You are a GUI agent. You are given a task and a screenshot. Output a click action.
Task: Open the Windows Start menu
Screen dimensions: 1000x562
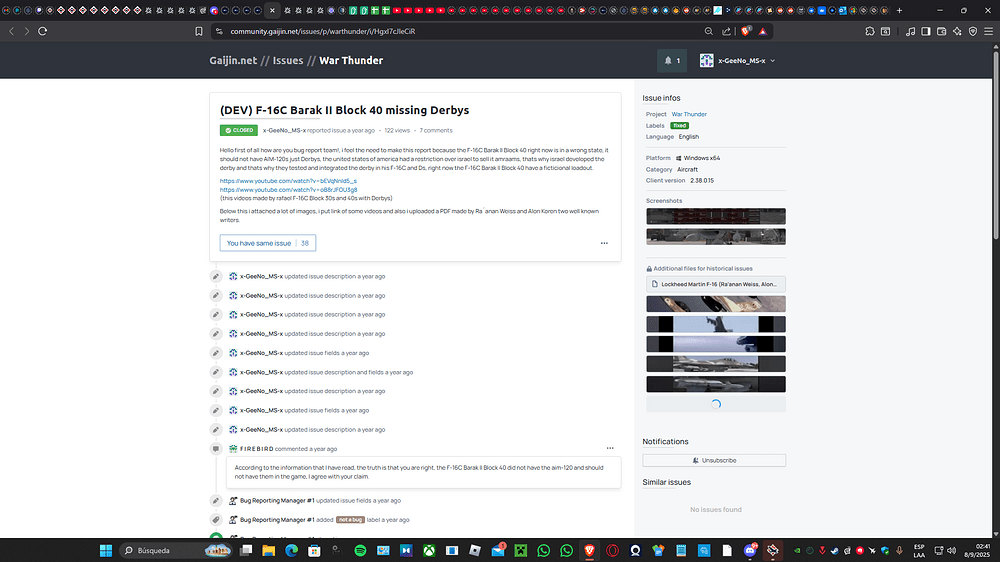pyautogui.click(x=106, y=550)
